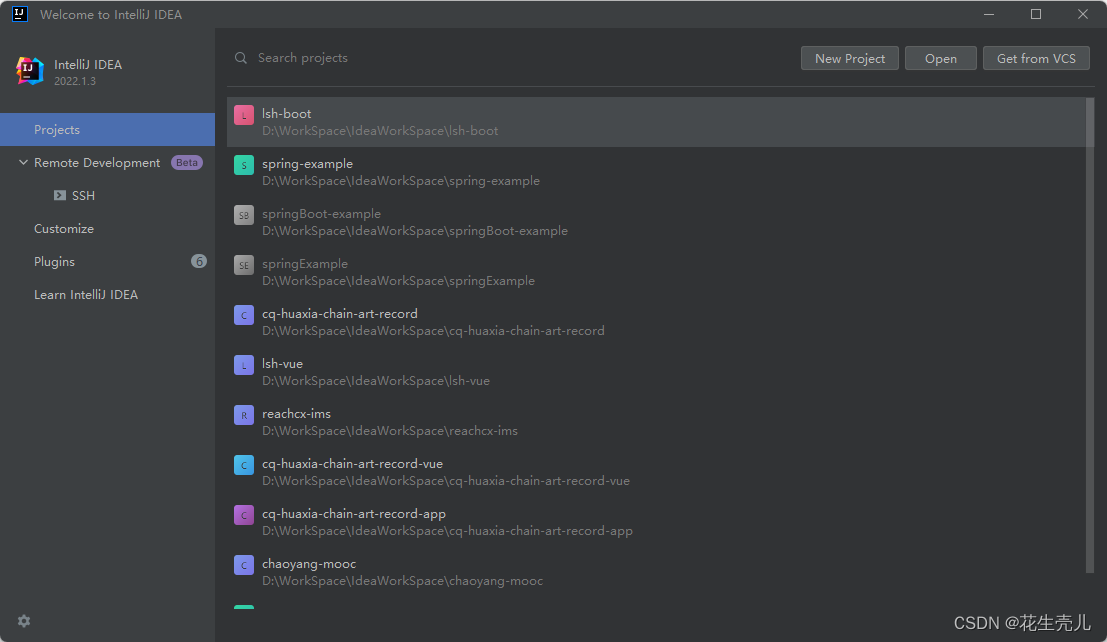
Task: Click the lsh-vue project icon
Action: click(244, 365)
